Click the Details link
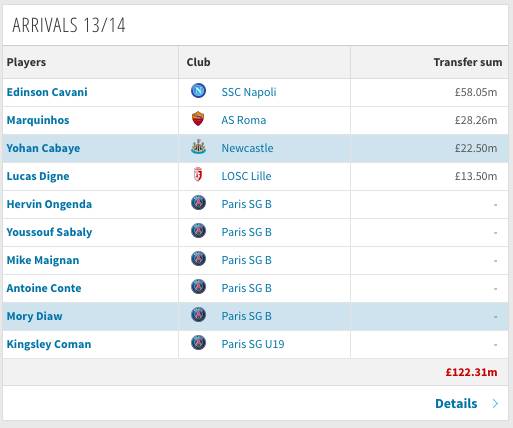 pyautogui.click(x=456, y=404)
